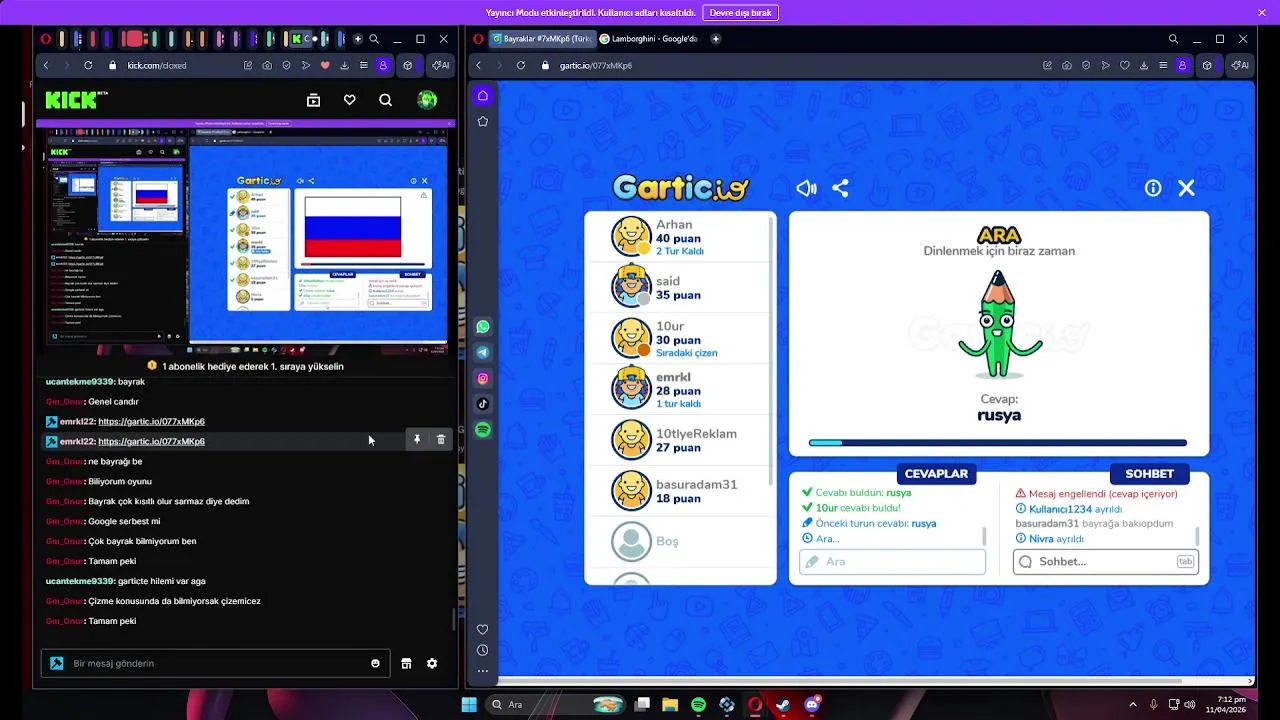Open Kick profile avatar menu
The height and width of the screenshot is (720, 1280).
coord(427,100)
